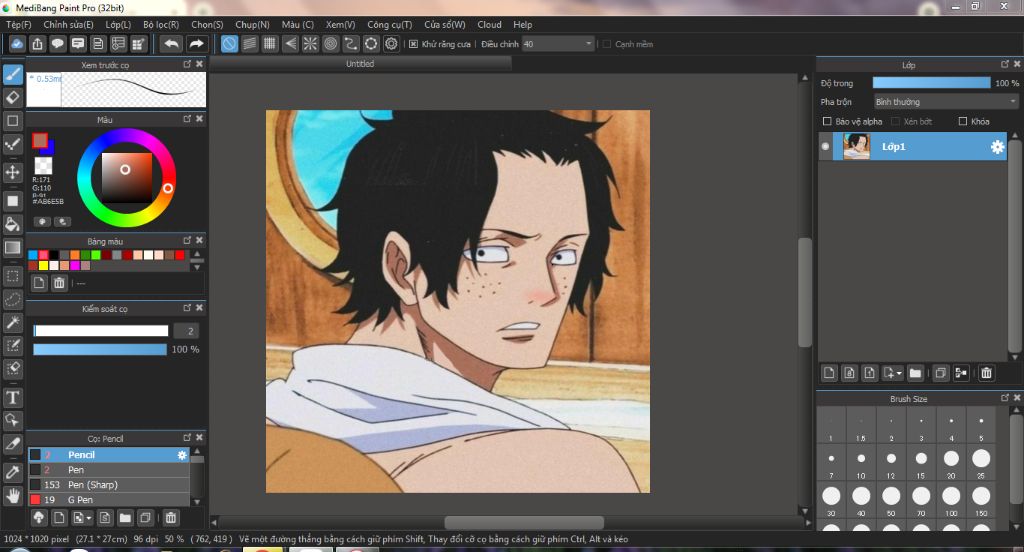Select G Pen brush
The height and width of the screenshot is (552, 1024).
coord(108,500)
